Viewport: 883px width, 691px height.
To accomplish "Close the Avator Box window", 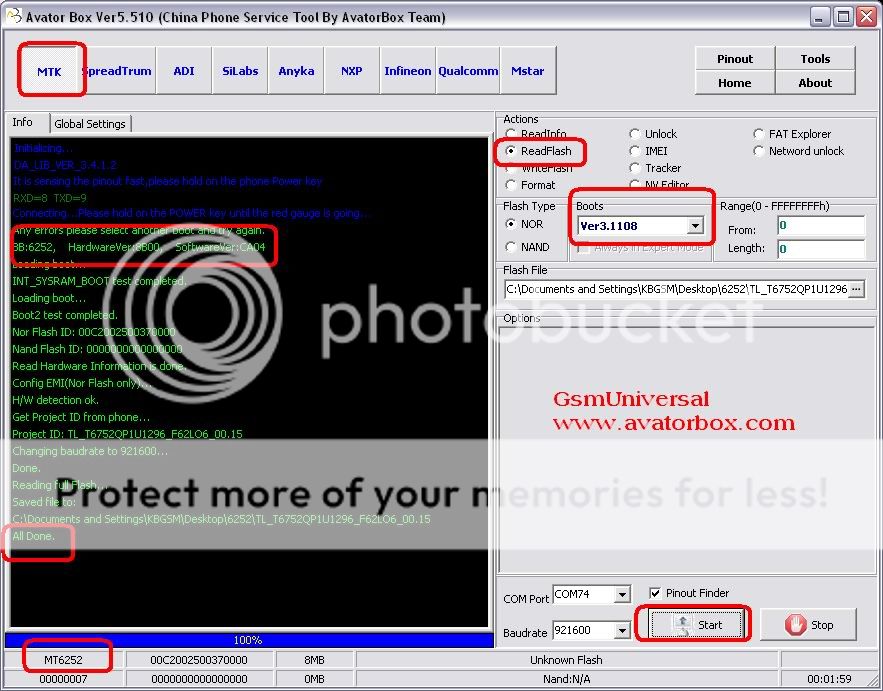I will click(x=866, y=16).
